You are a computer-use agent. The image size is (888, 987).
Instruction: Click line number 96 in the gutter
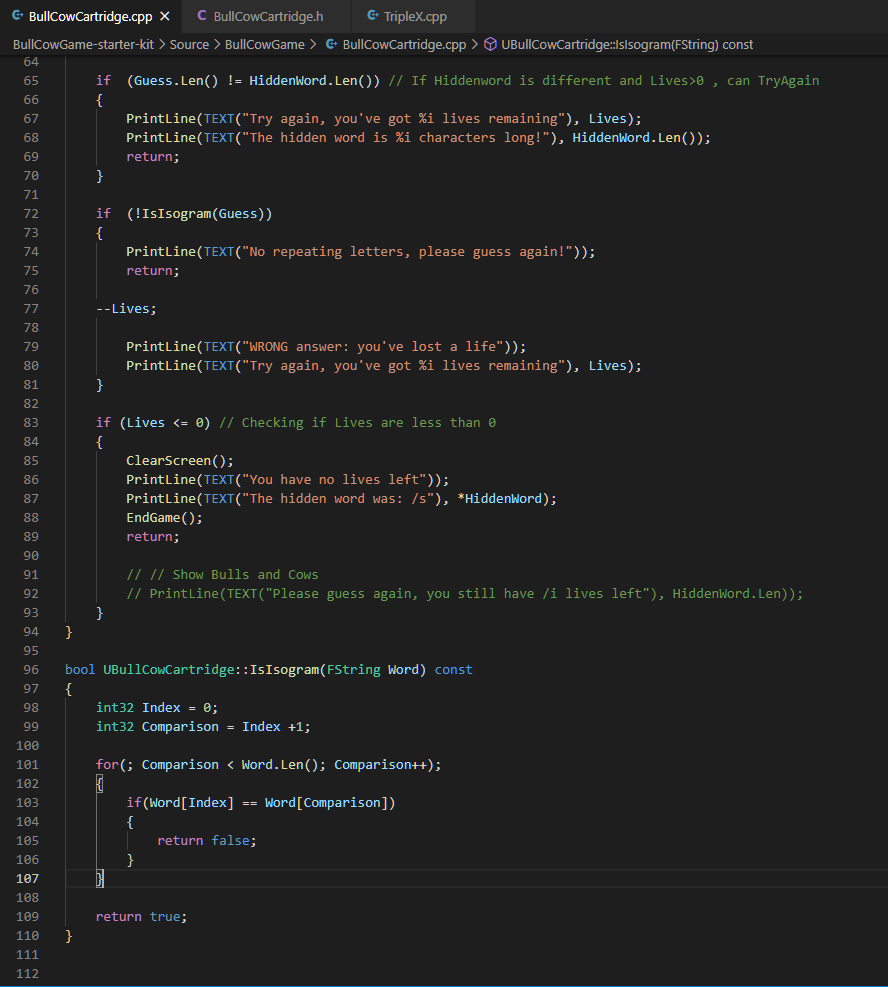tap(31, 669)
